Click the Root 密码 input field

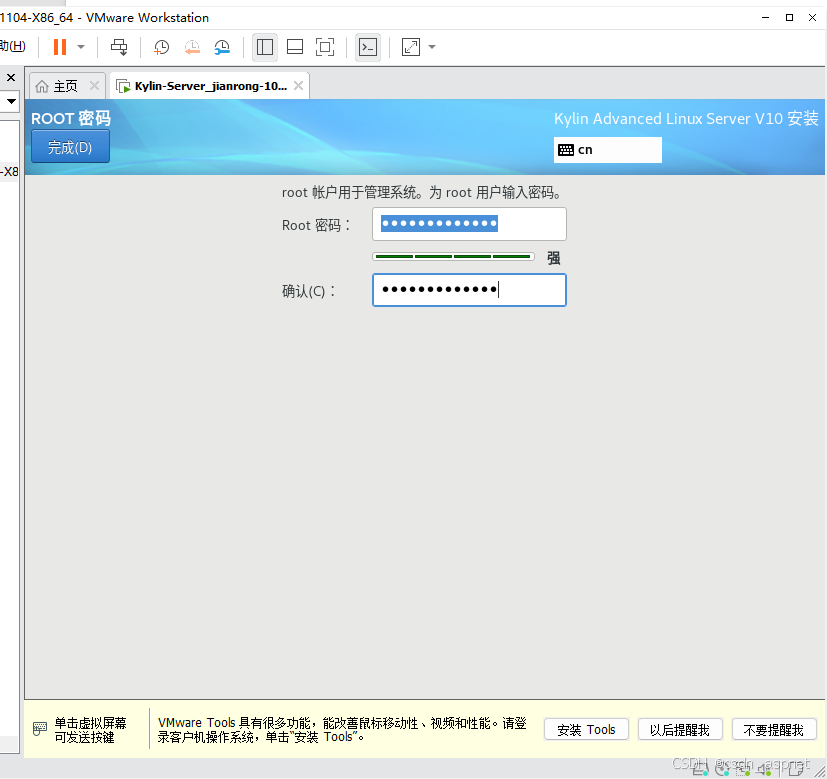[x=469, y=224]
